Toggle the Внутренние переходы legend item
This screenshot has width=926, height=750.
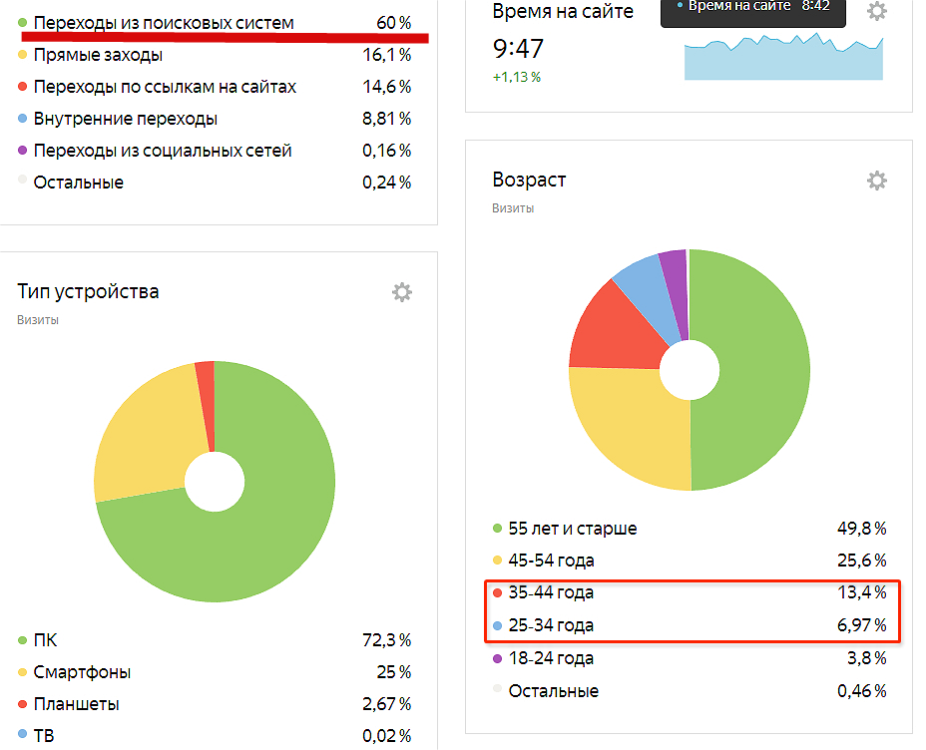point(125,119)
